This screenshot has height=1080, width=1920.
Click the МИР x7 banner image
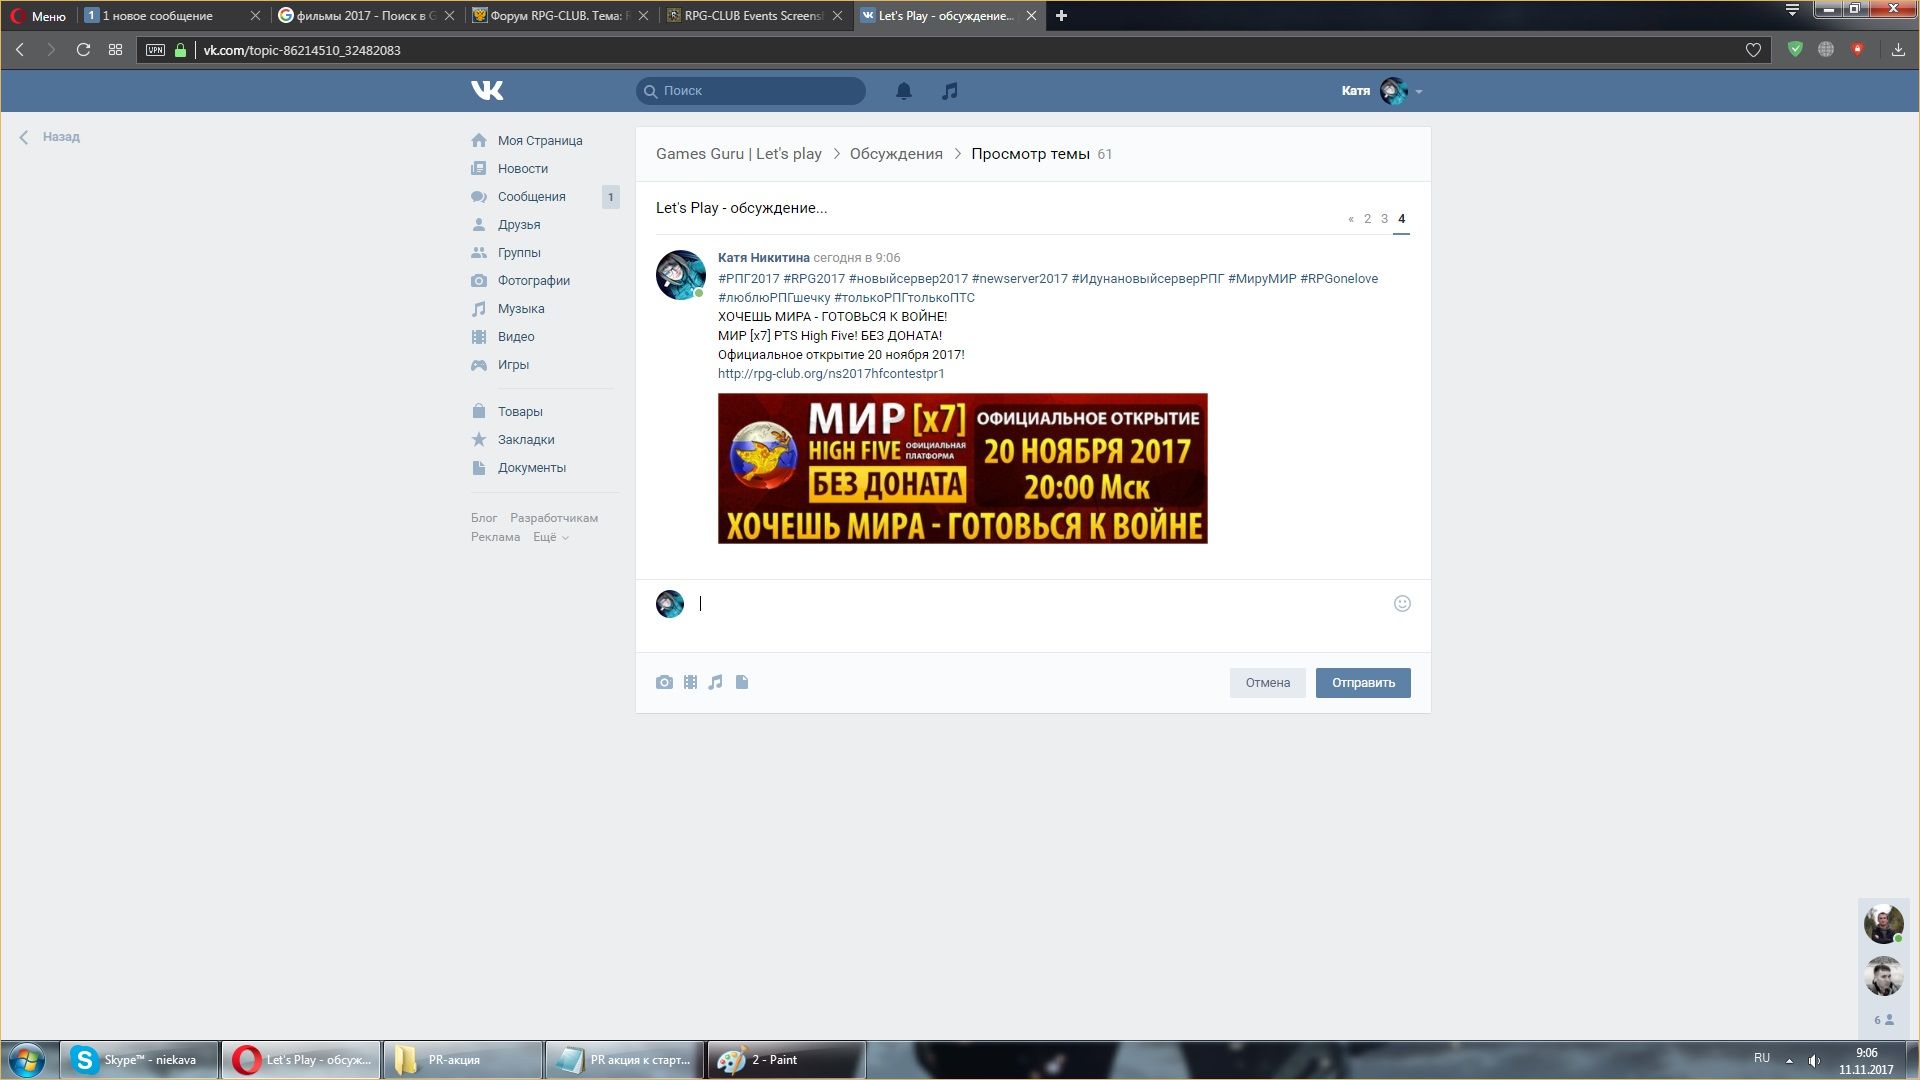pos(962,468)
